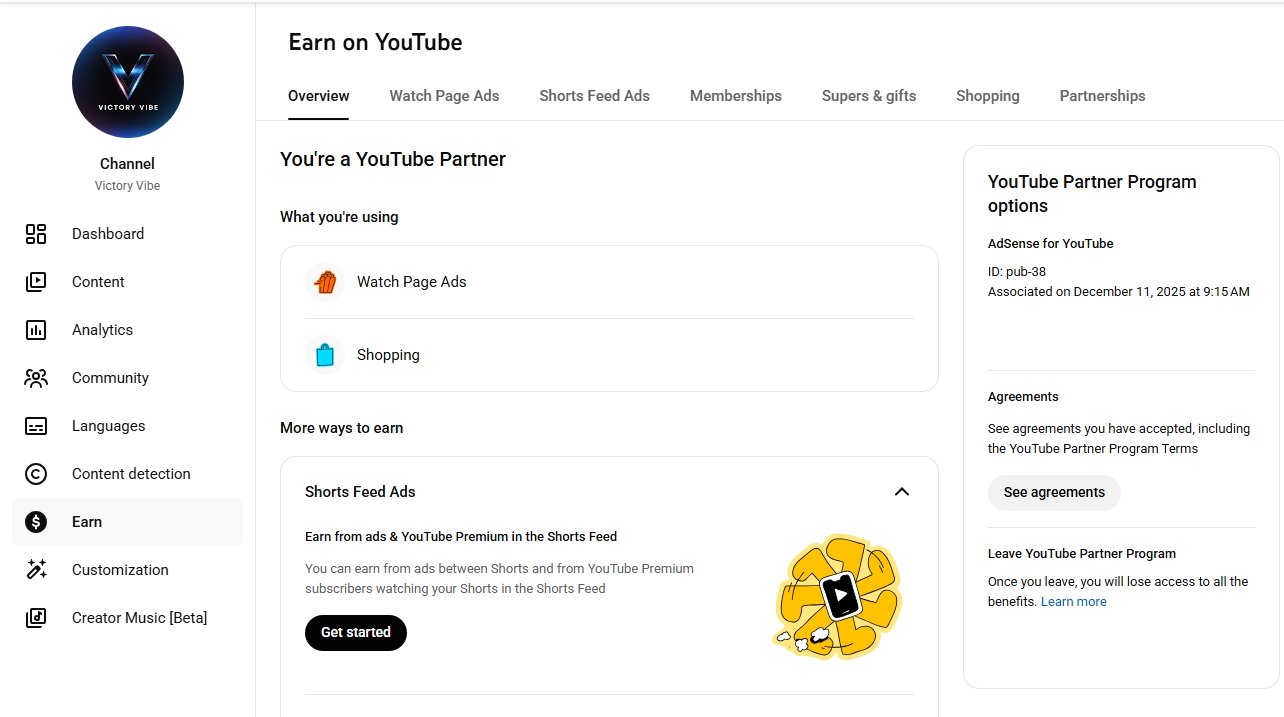The image size is (1284, 717).
Task: Open the Memberships tab
Action: point(735,96)
